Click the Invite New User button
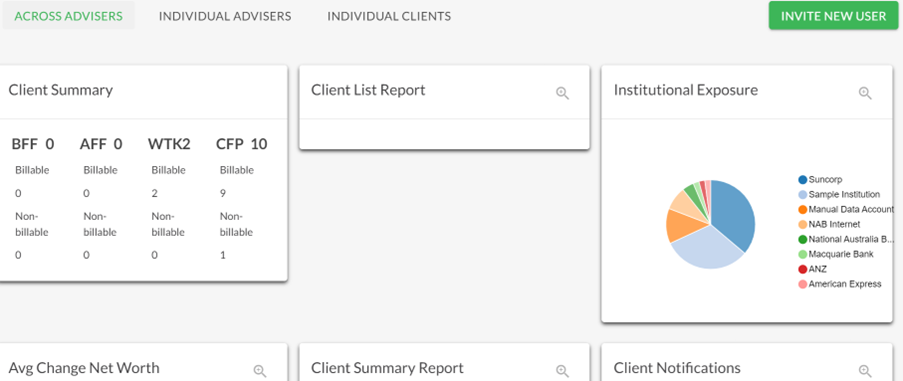Screen dimensions: 903x381 coord(833,16)
